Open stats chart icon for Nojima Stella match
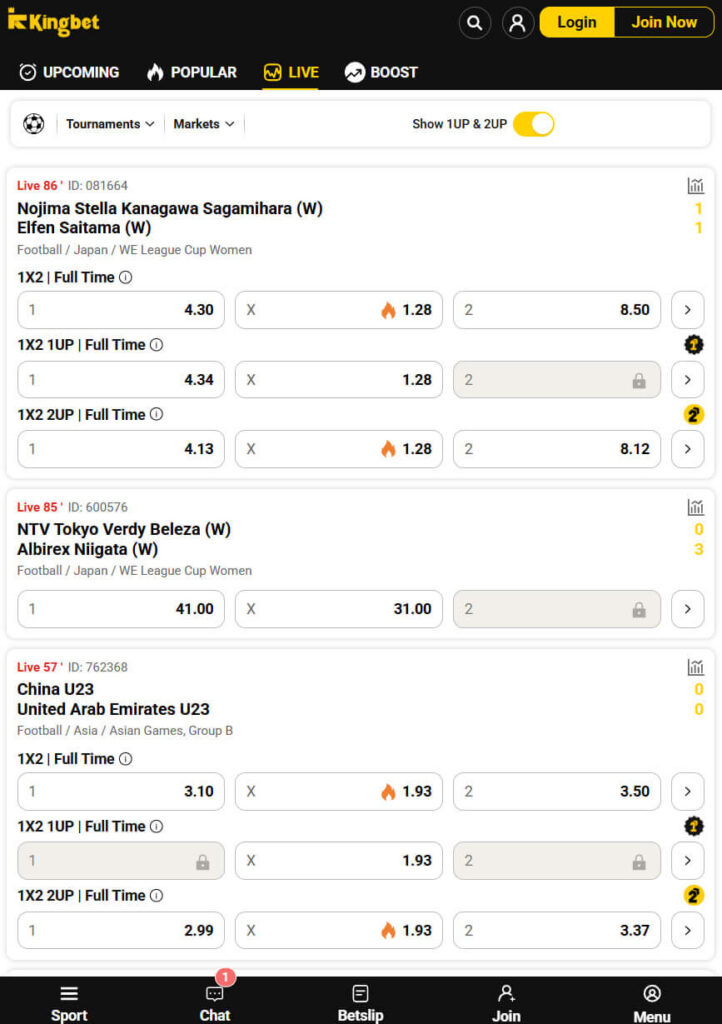 coord(695,185)
